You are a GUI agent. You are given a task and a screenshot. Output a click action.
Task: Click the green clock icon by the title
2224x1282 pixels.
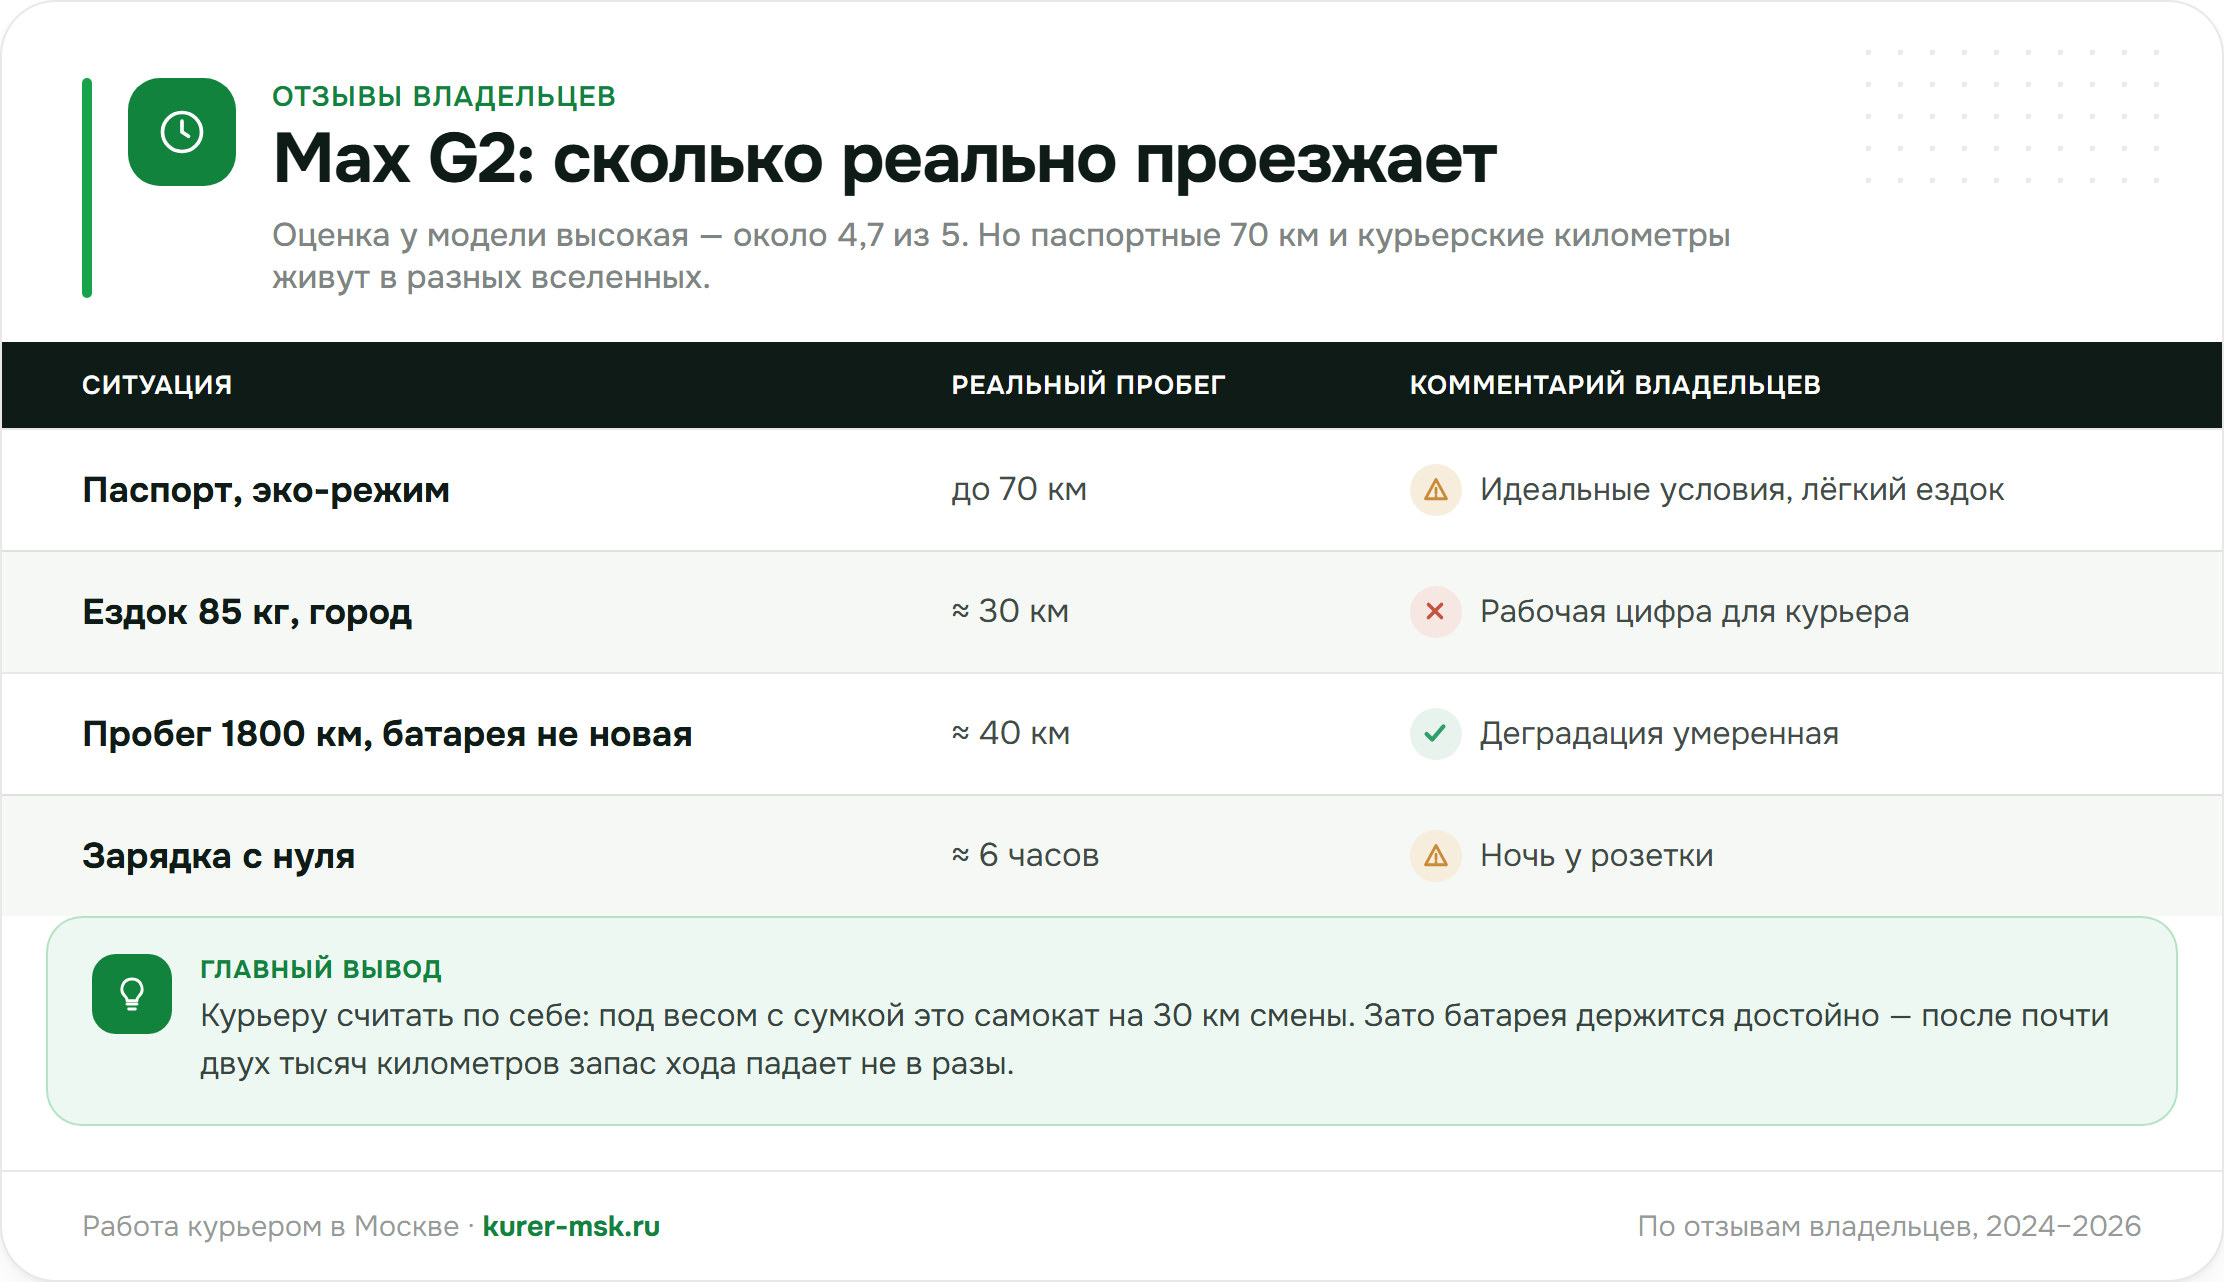coord(182,132)
